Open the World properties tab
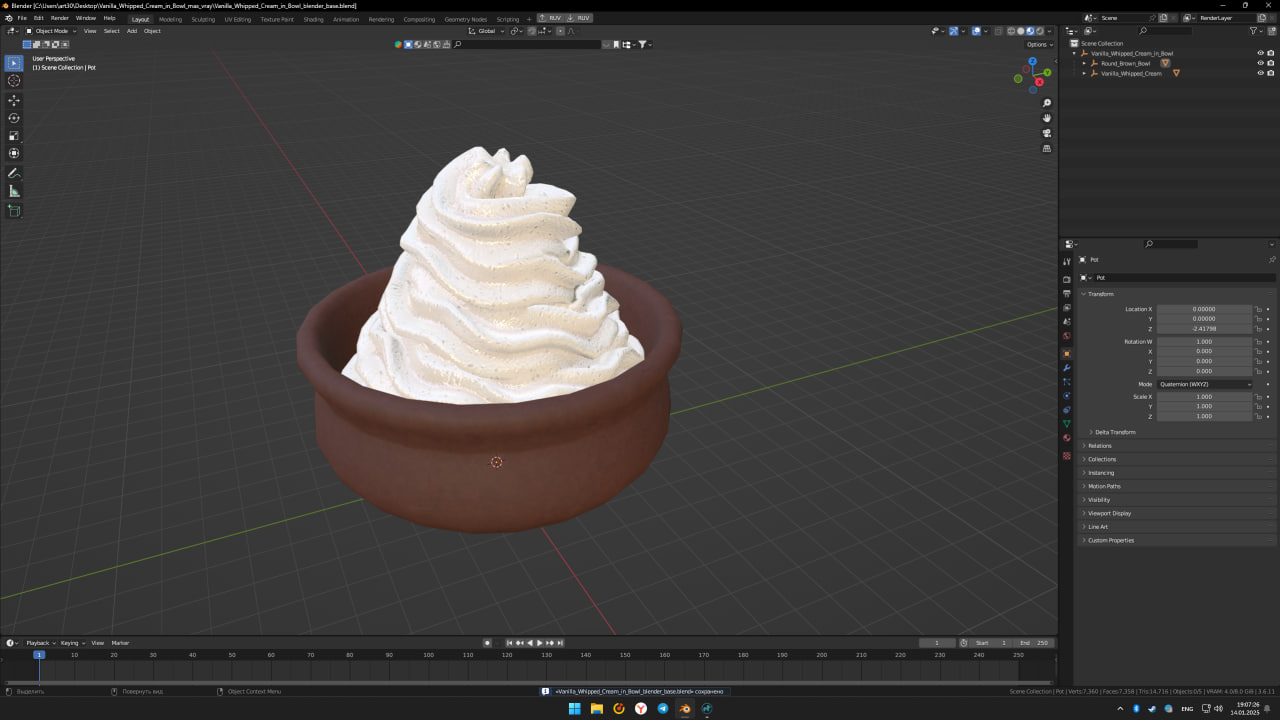The image size is (1280, 720). pos(1067,335)
